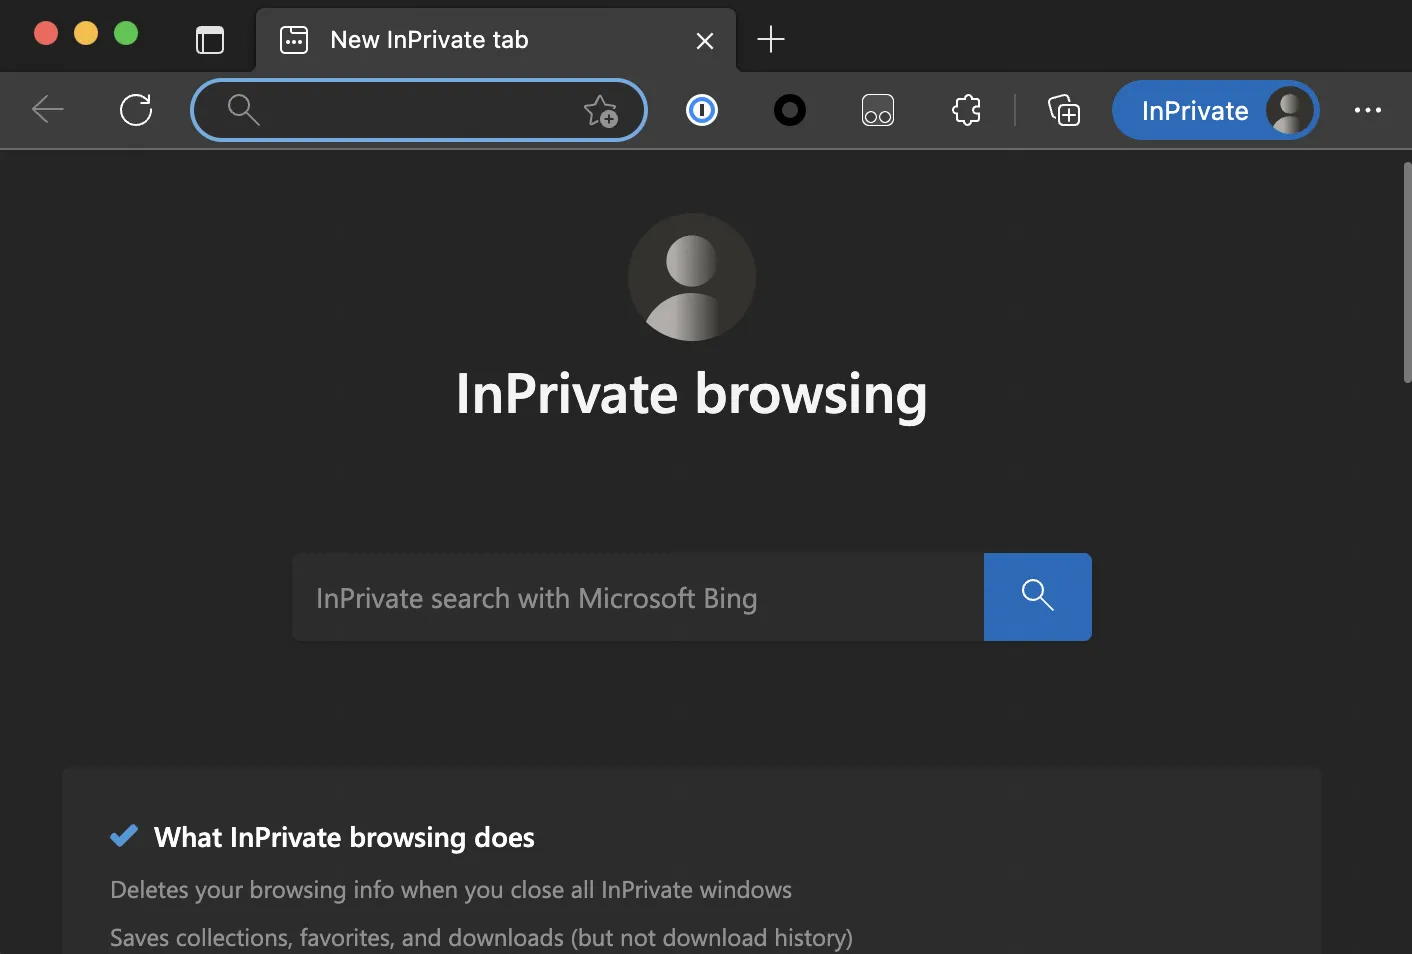Reload the page with refresh icon
This screenshot has height=954, width=1412.
pyautogui.click(x=136, y=109)
